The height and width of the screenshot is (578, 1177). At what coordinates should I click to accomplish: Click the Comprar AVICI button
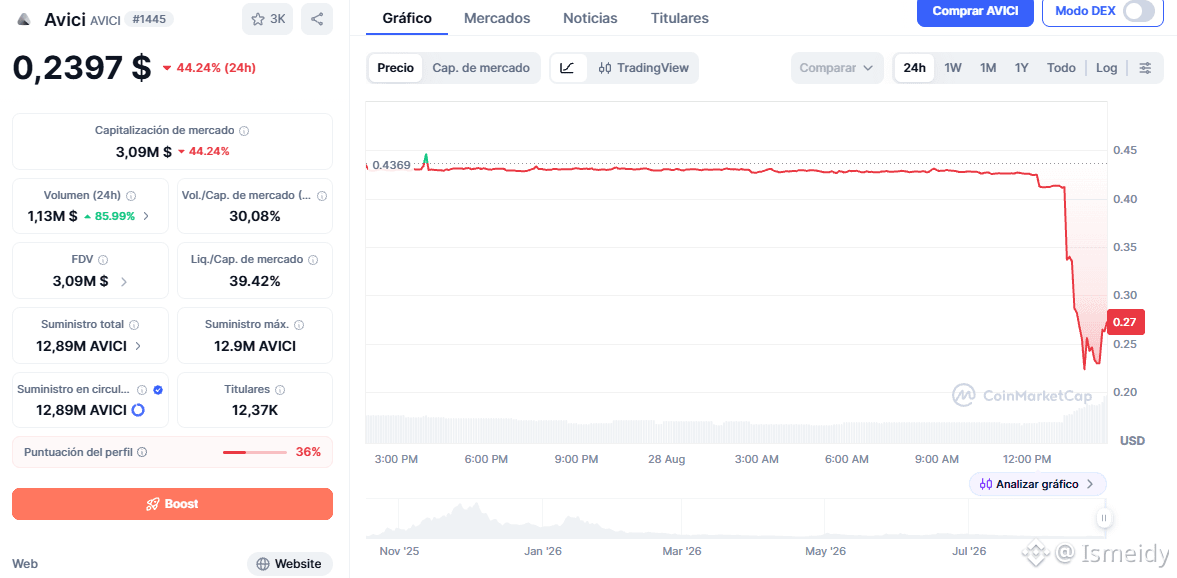(975, 11)
